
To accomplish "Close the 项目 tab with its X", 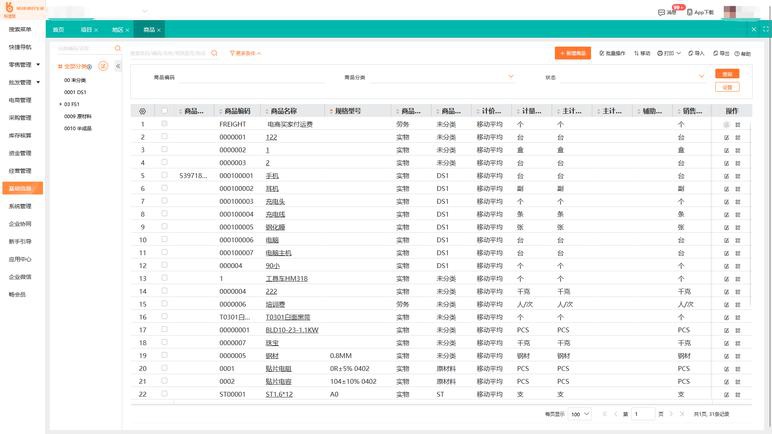I will (x=96, y=30).
